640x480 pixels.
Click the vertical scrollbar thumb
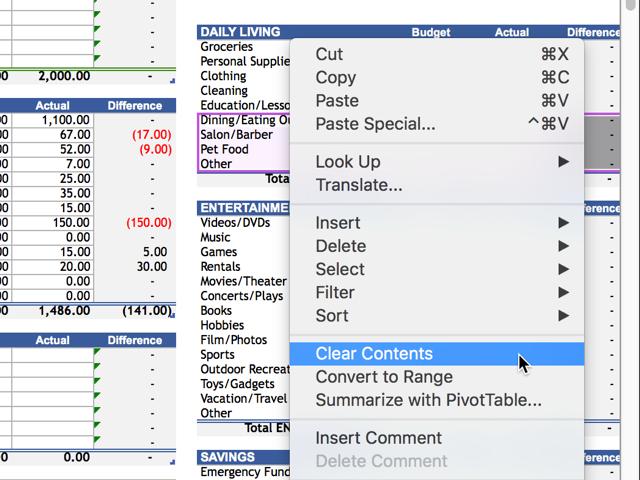[x=631, y=4]
